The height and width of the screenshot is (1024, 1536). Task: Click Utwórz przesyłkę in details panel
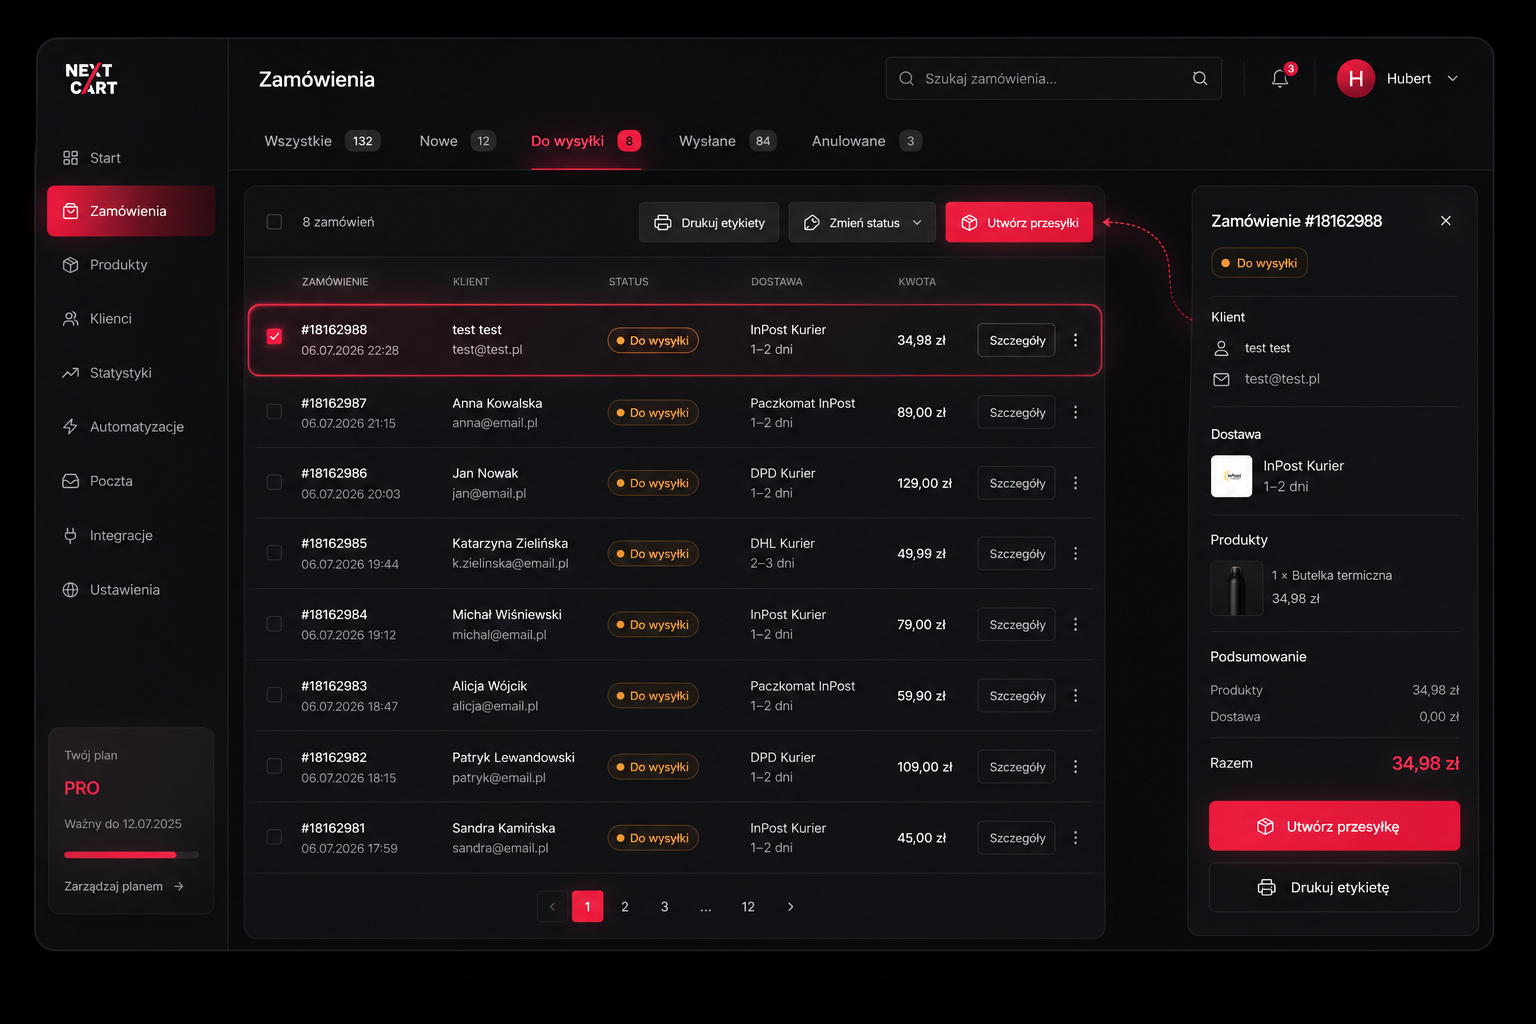tap(1334, 826)
